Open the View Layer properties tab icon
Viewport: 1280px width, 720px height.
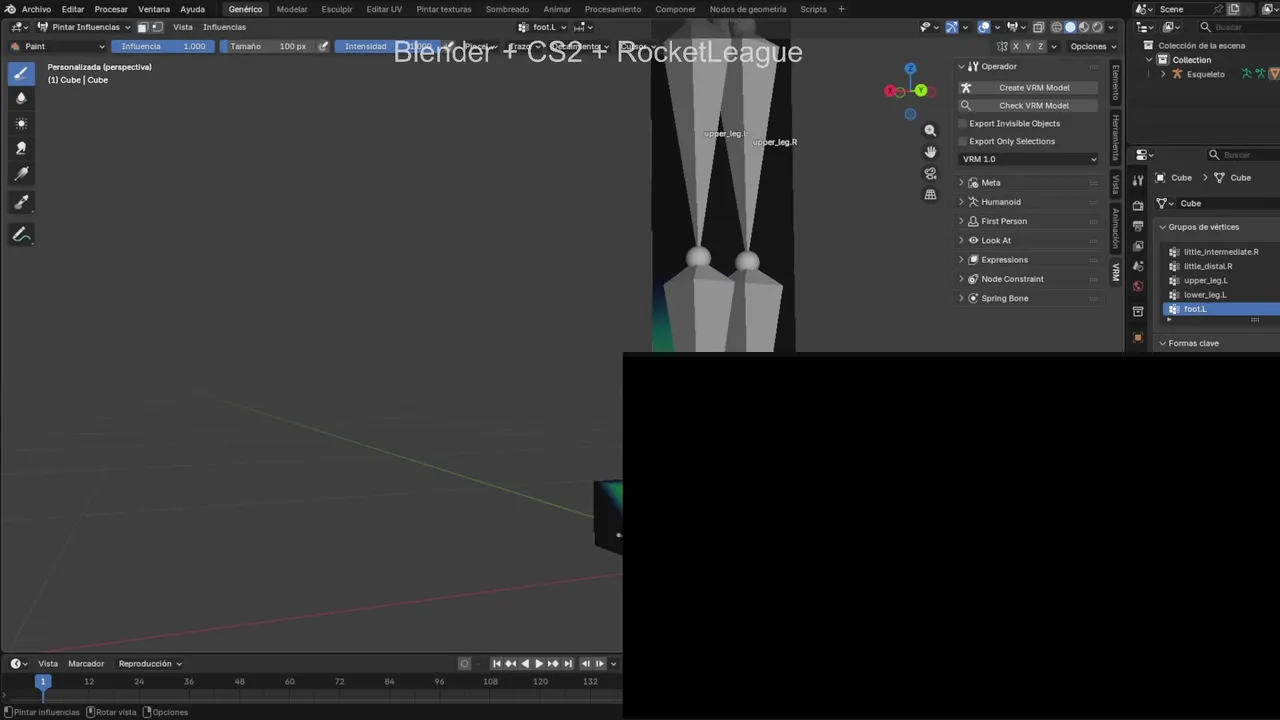pyautogui.click(x=1138, y=246)
